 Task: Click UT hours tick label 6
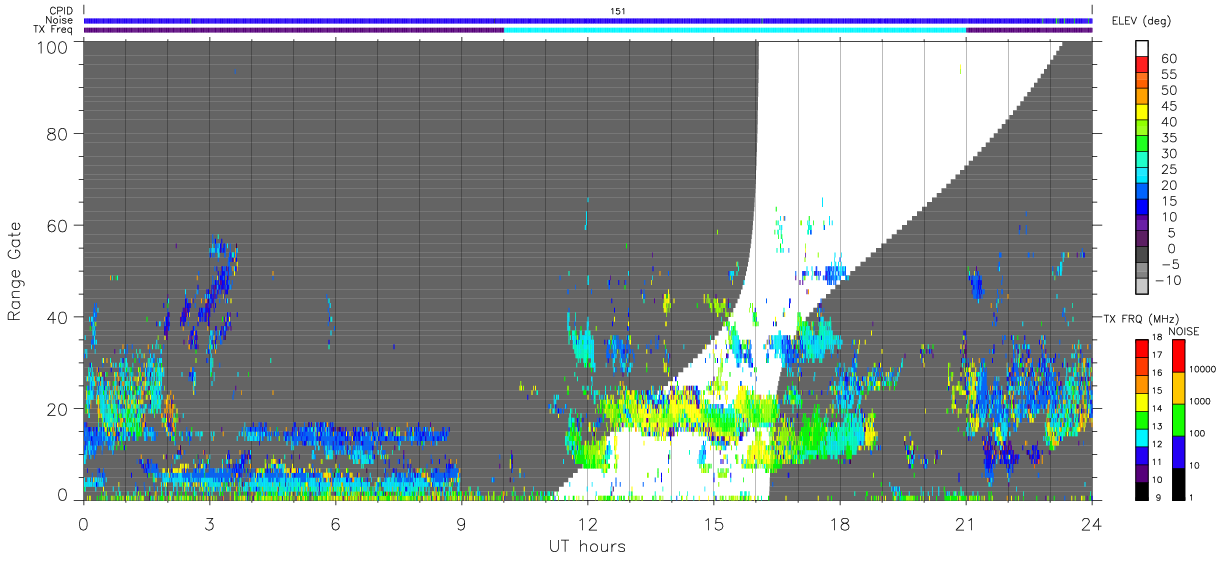(336, 522)
